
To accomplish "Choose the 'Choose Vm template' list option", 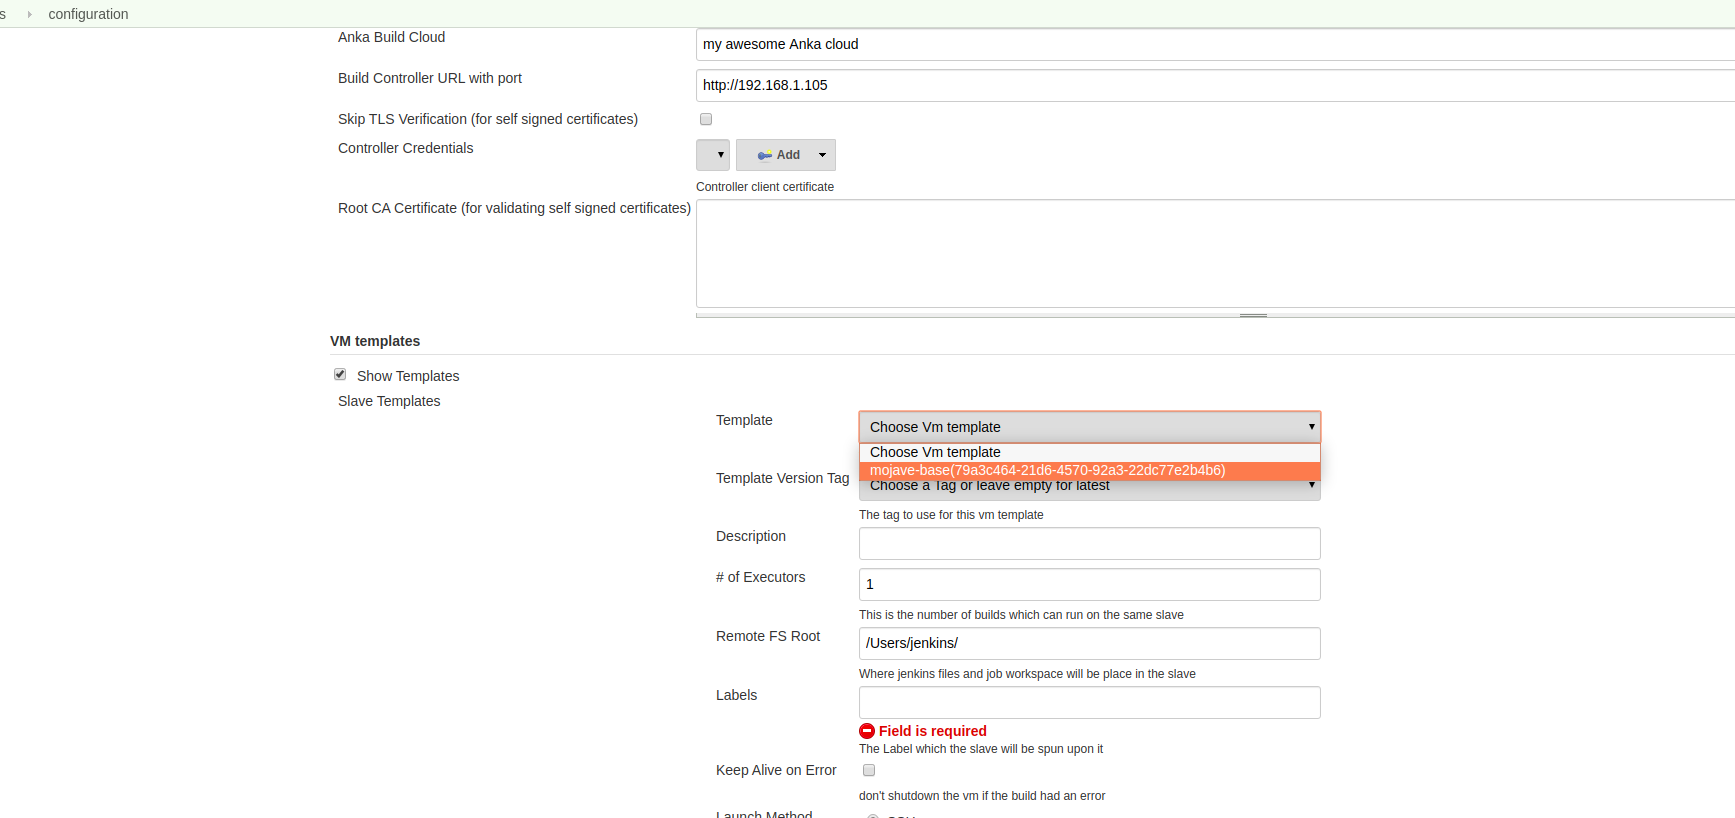I will pyautogui.click(x=935, y=452).
